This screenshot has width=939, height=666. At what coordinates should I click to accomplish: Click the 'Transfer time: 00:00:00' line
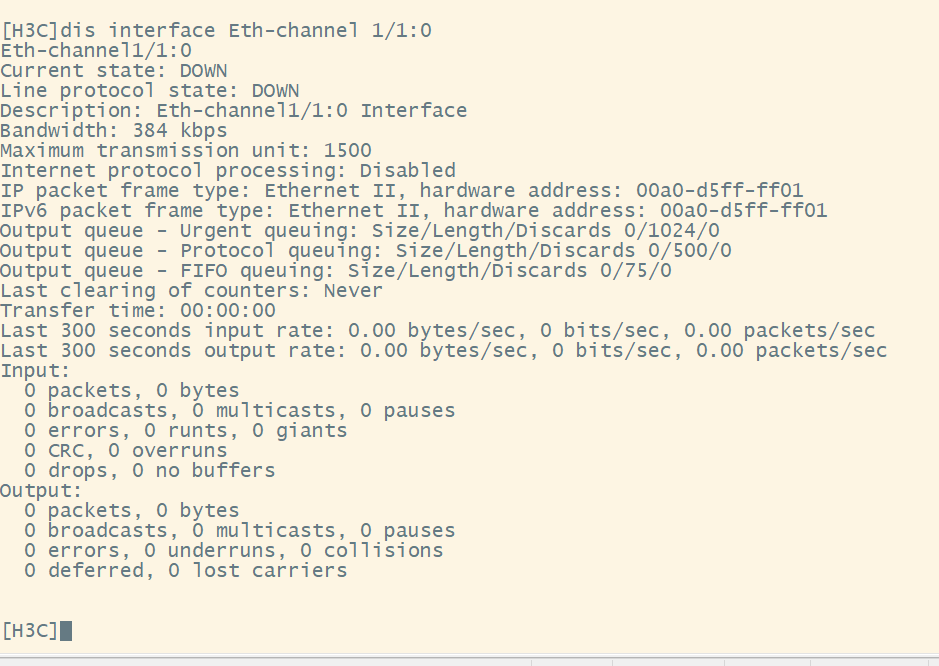coord(137,310)
